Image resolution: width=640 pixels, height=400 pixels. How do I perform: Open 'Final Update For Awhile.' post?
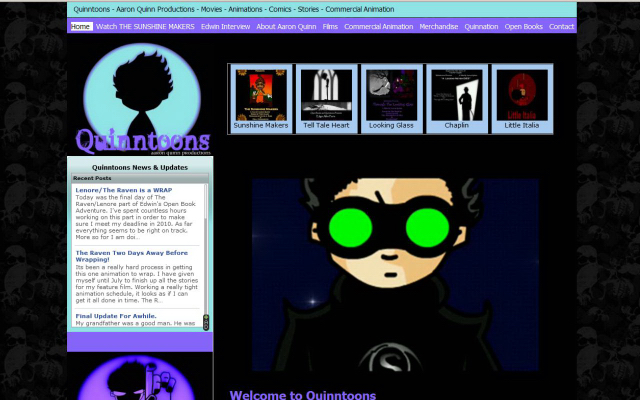tap(116, 316)
